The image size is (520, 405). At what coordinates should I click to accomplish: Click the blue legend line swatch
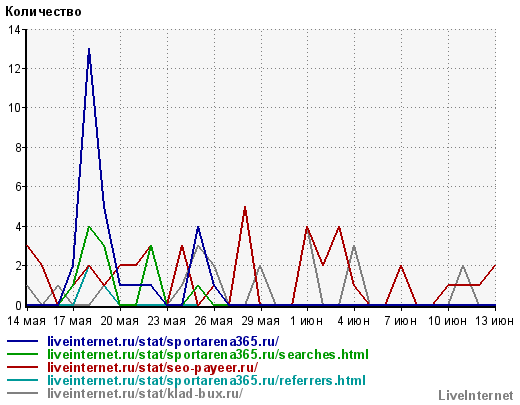pos(22,341)
